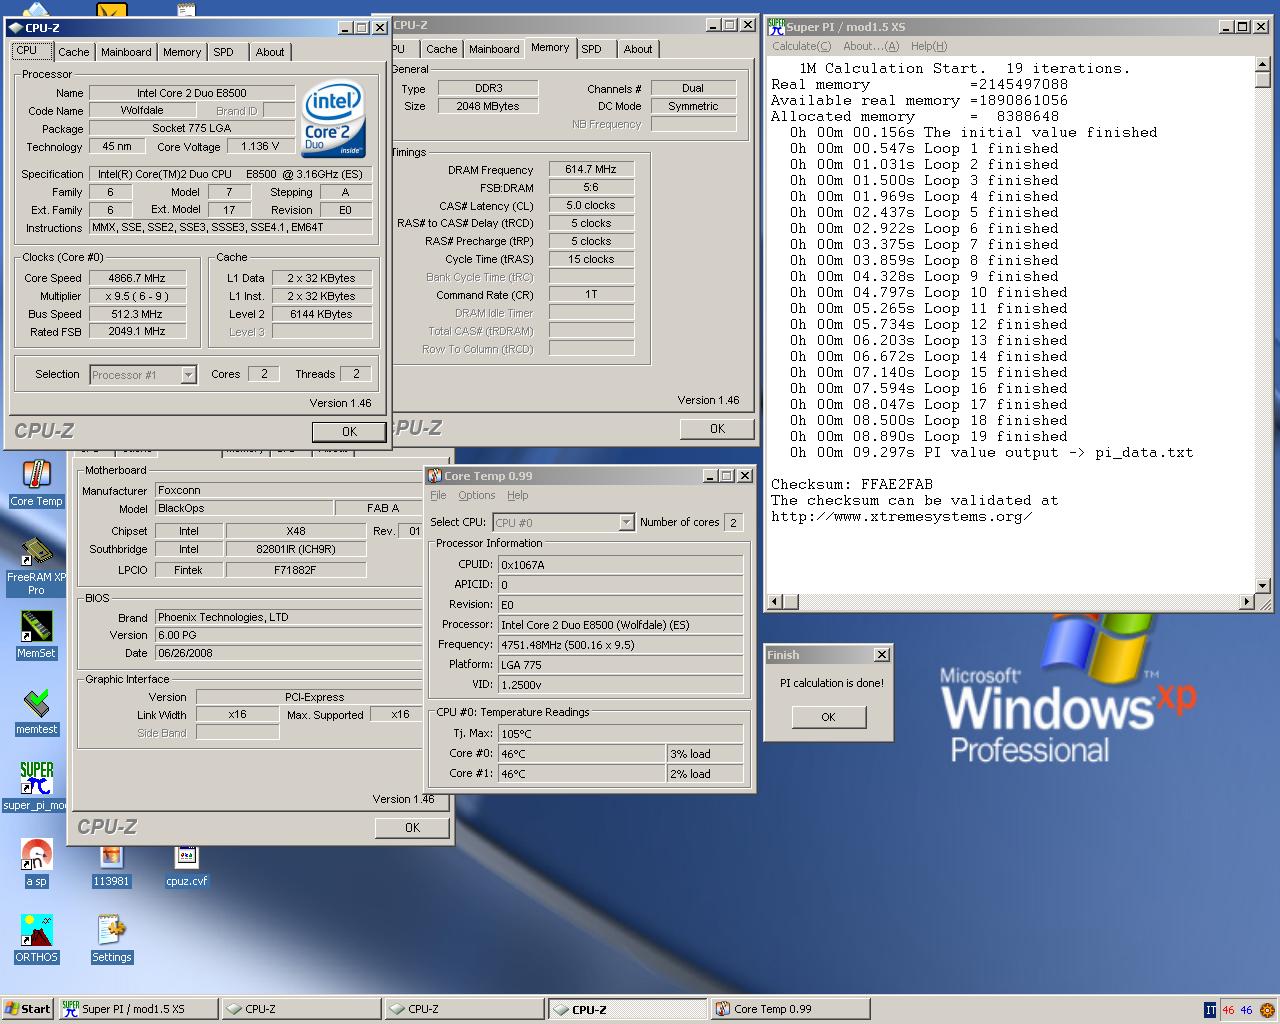Click the xtremesystems.org URL text
The image size is (1280, 1024).
901,516
